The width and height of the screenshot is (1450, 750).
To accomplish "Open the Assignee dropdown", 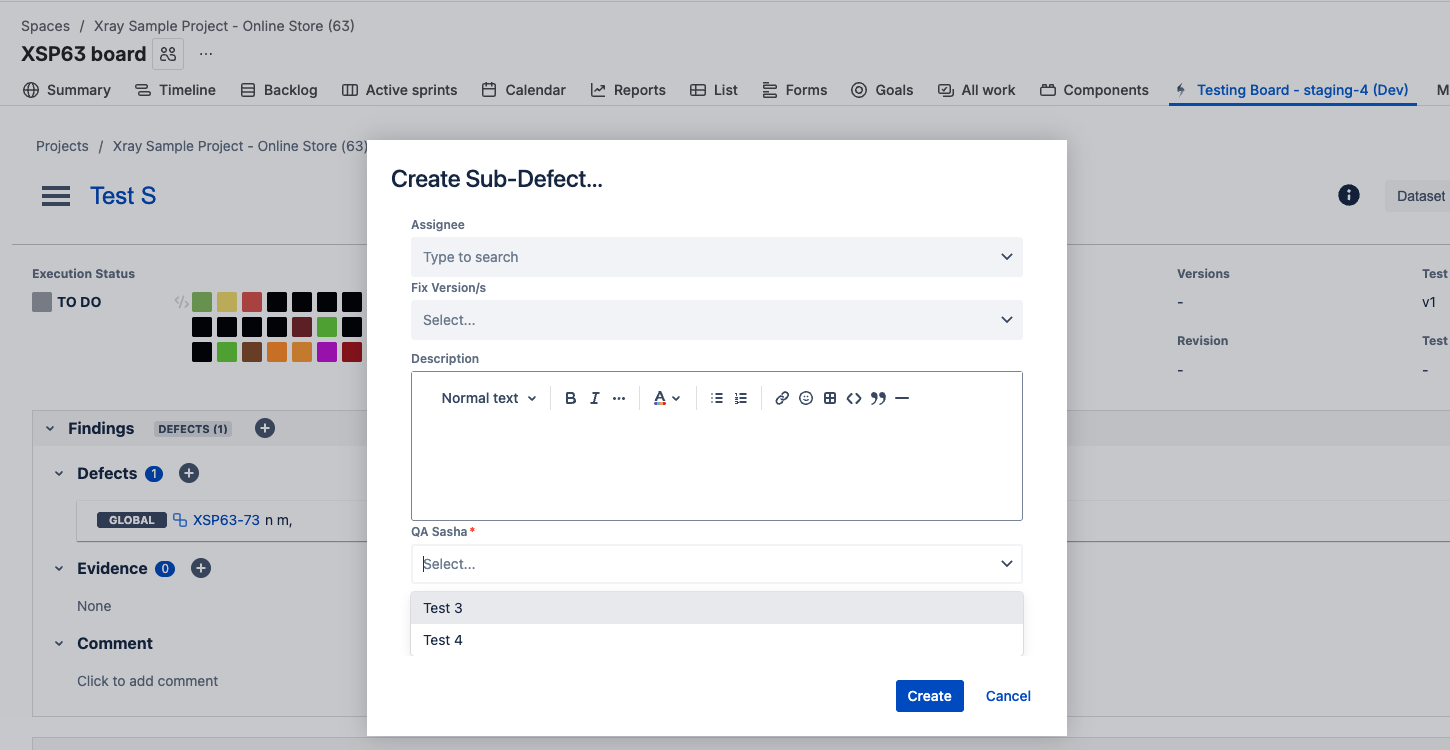I will click(x=716, y=257).
